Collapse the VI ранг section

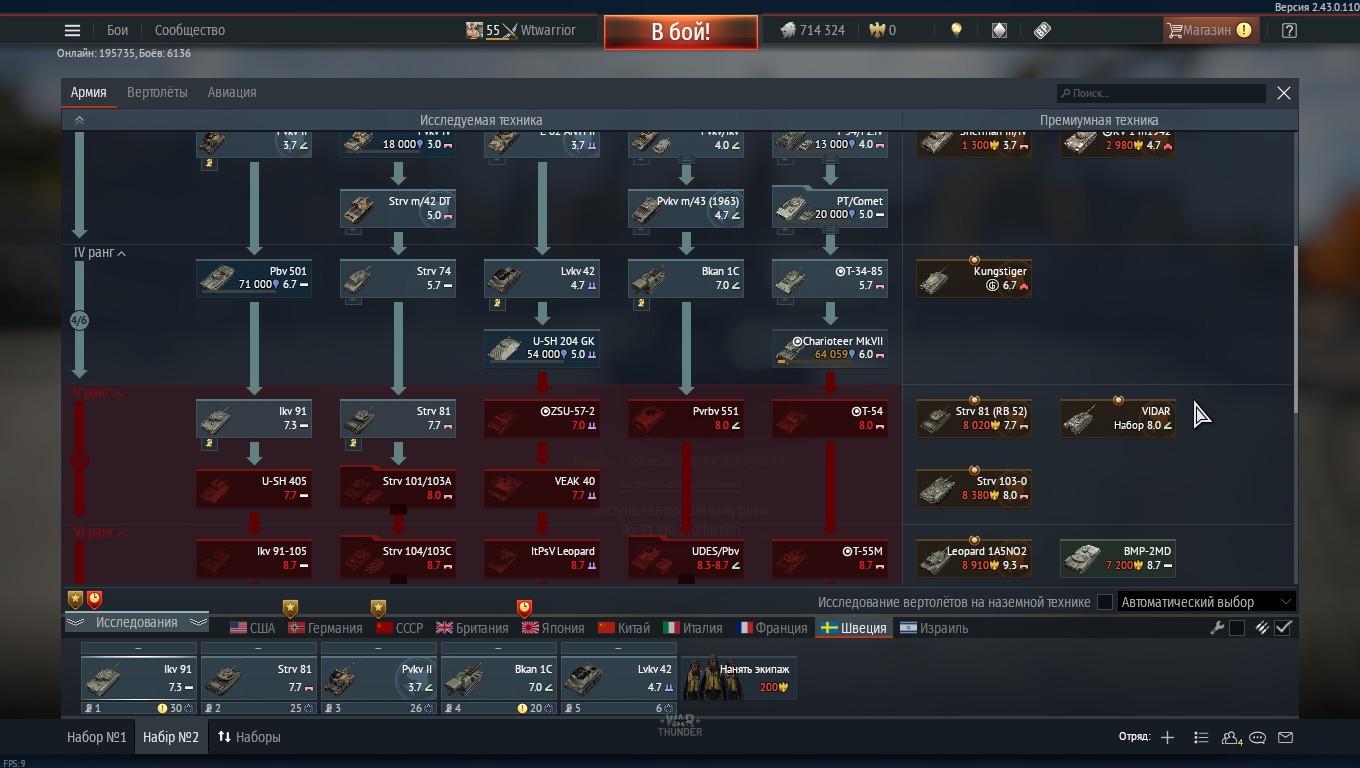[100, 533]
